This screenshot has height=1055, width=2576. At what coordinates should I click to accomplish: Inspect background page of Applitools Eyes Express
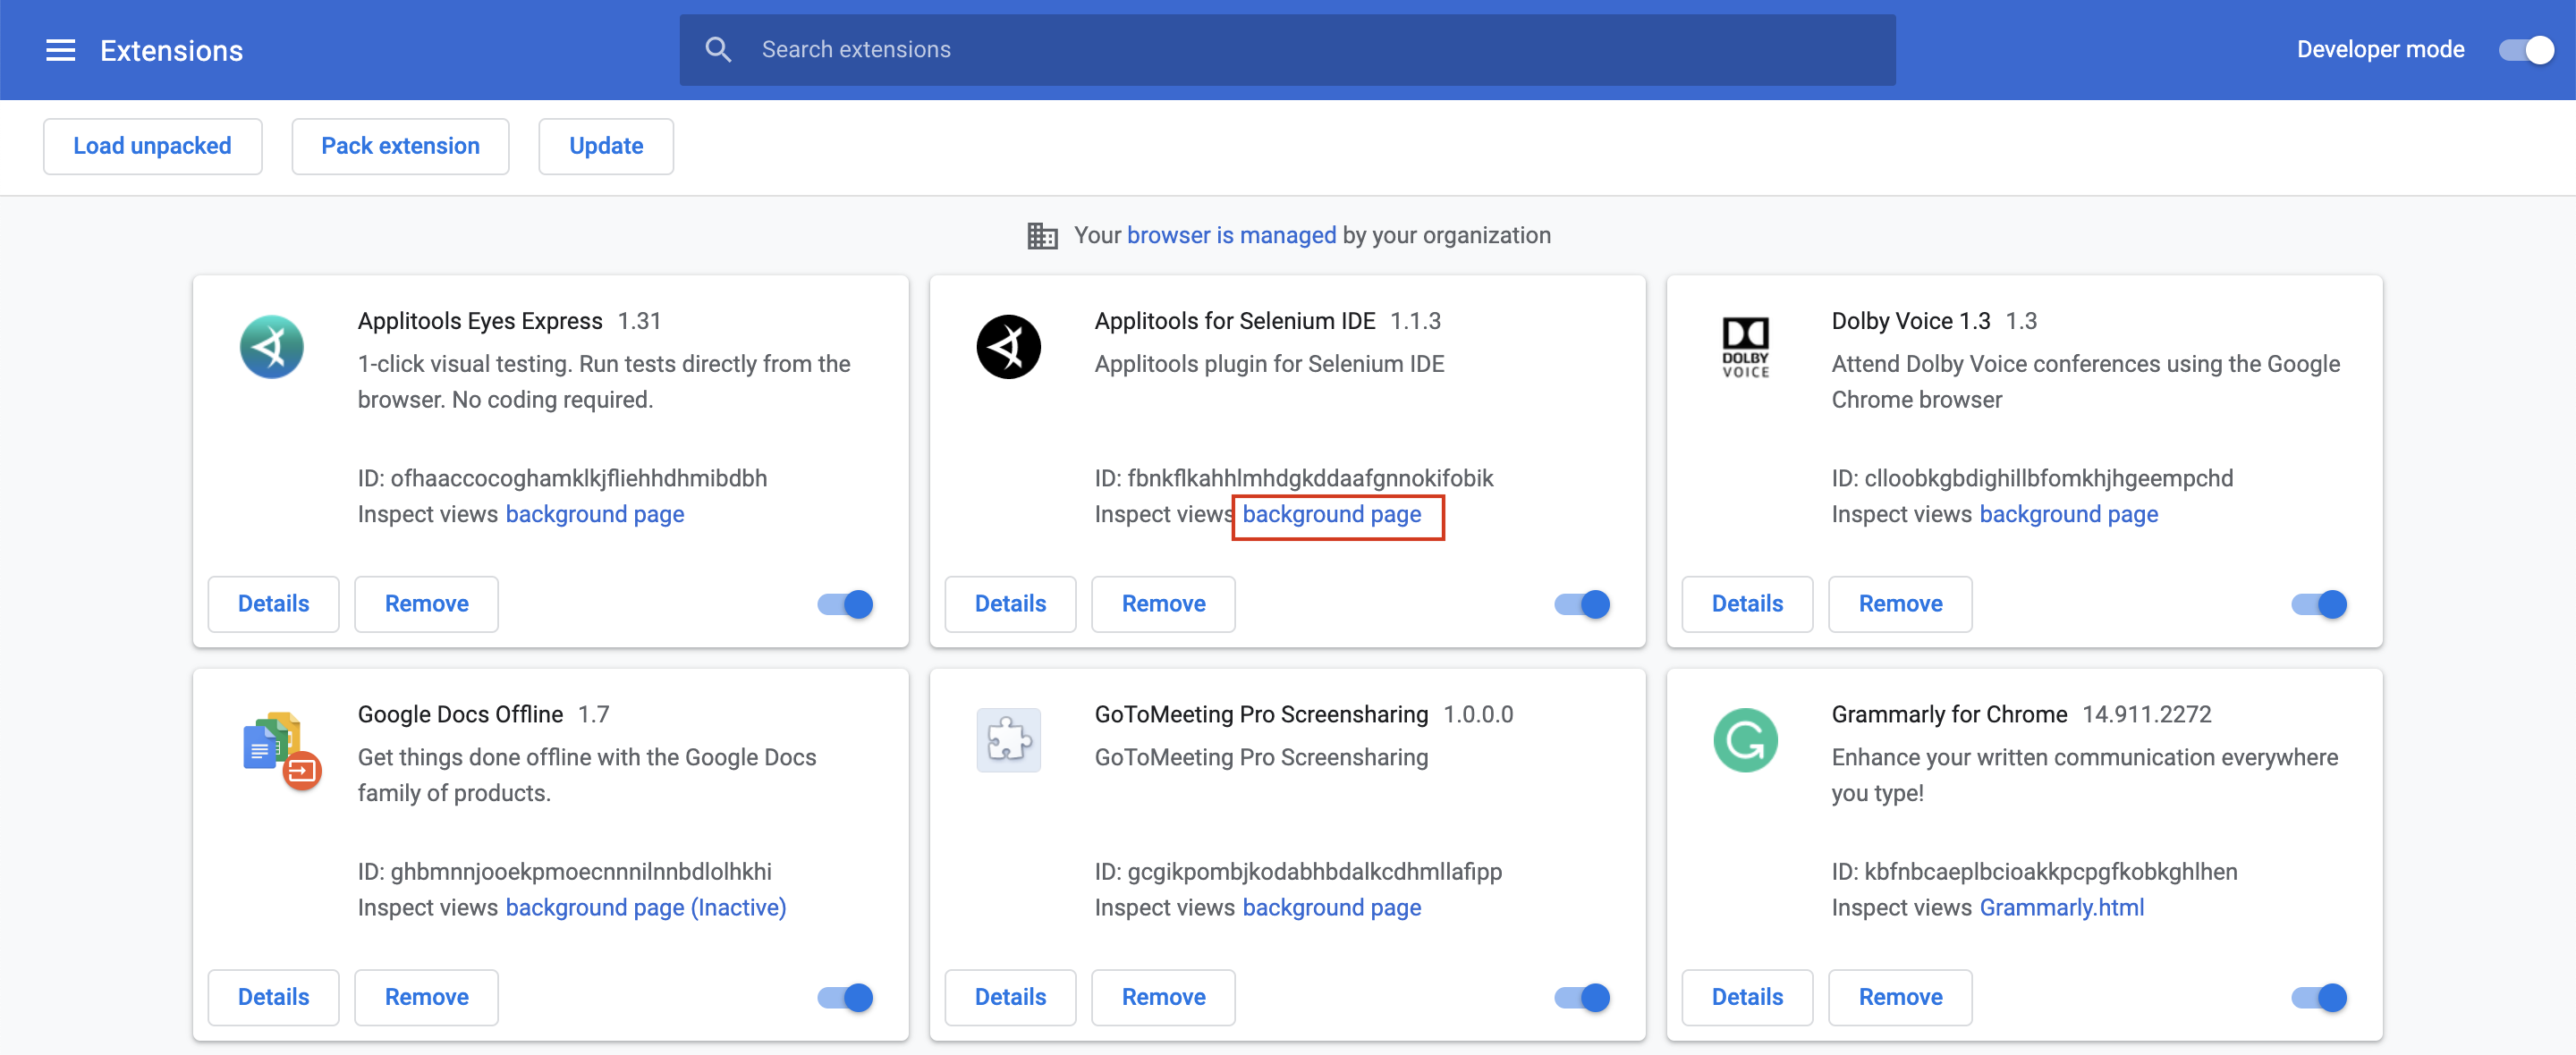(595, 515)
